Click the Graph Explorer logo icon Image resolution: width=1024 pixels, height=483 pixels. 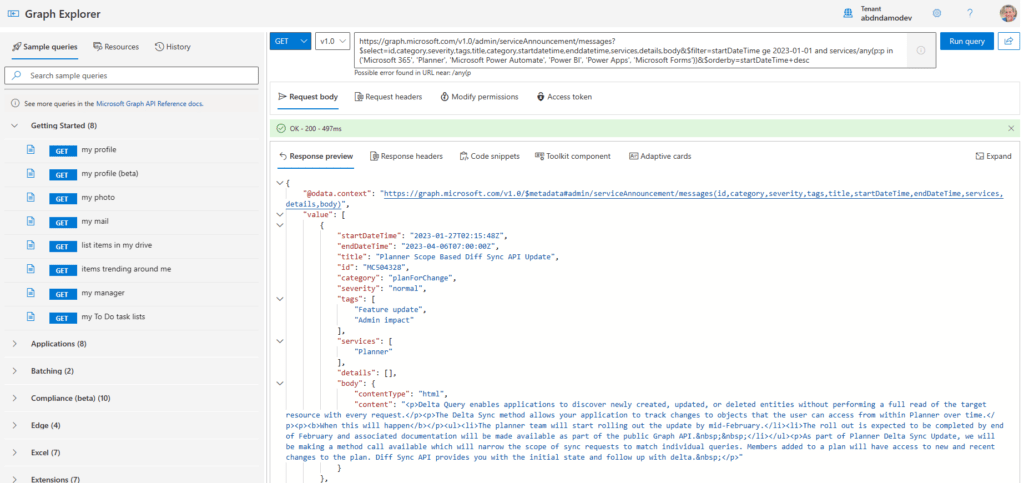[13, 14]
